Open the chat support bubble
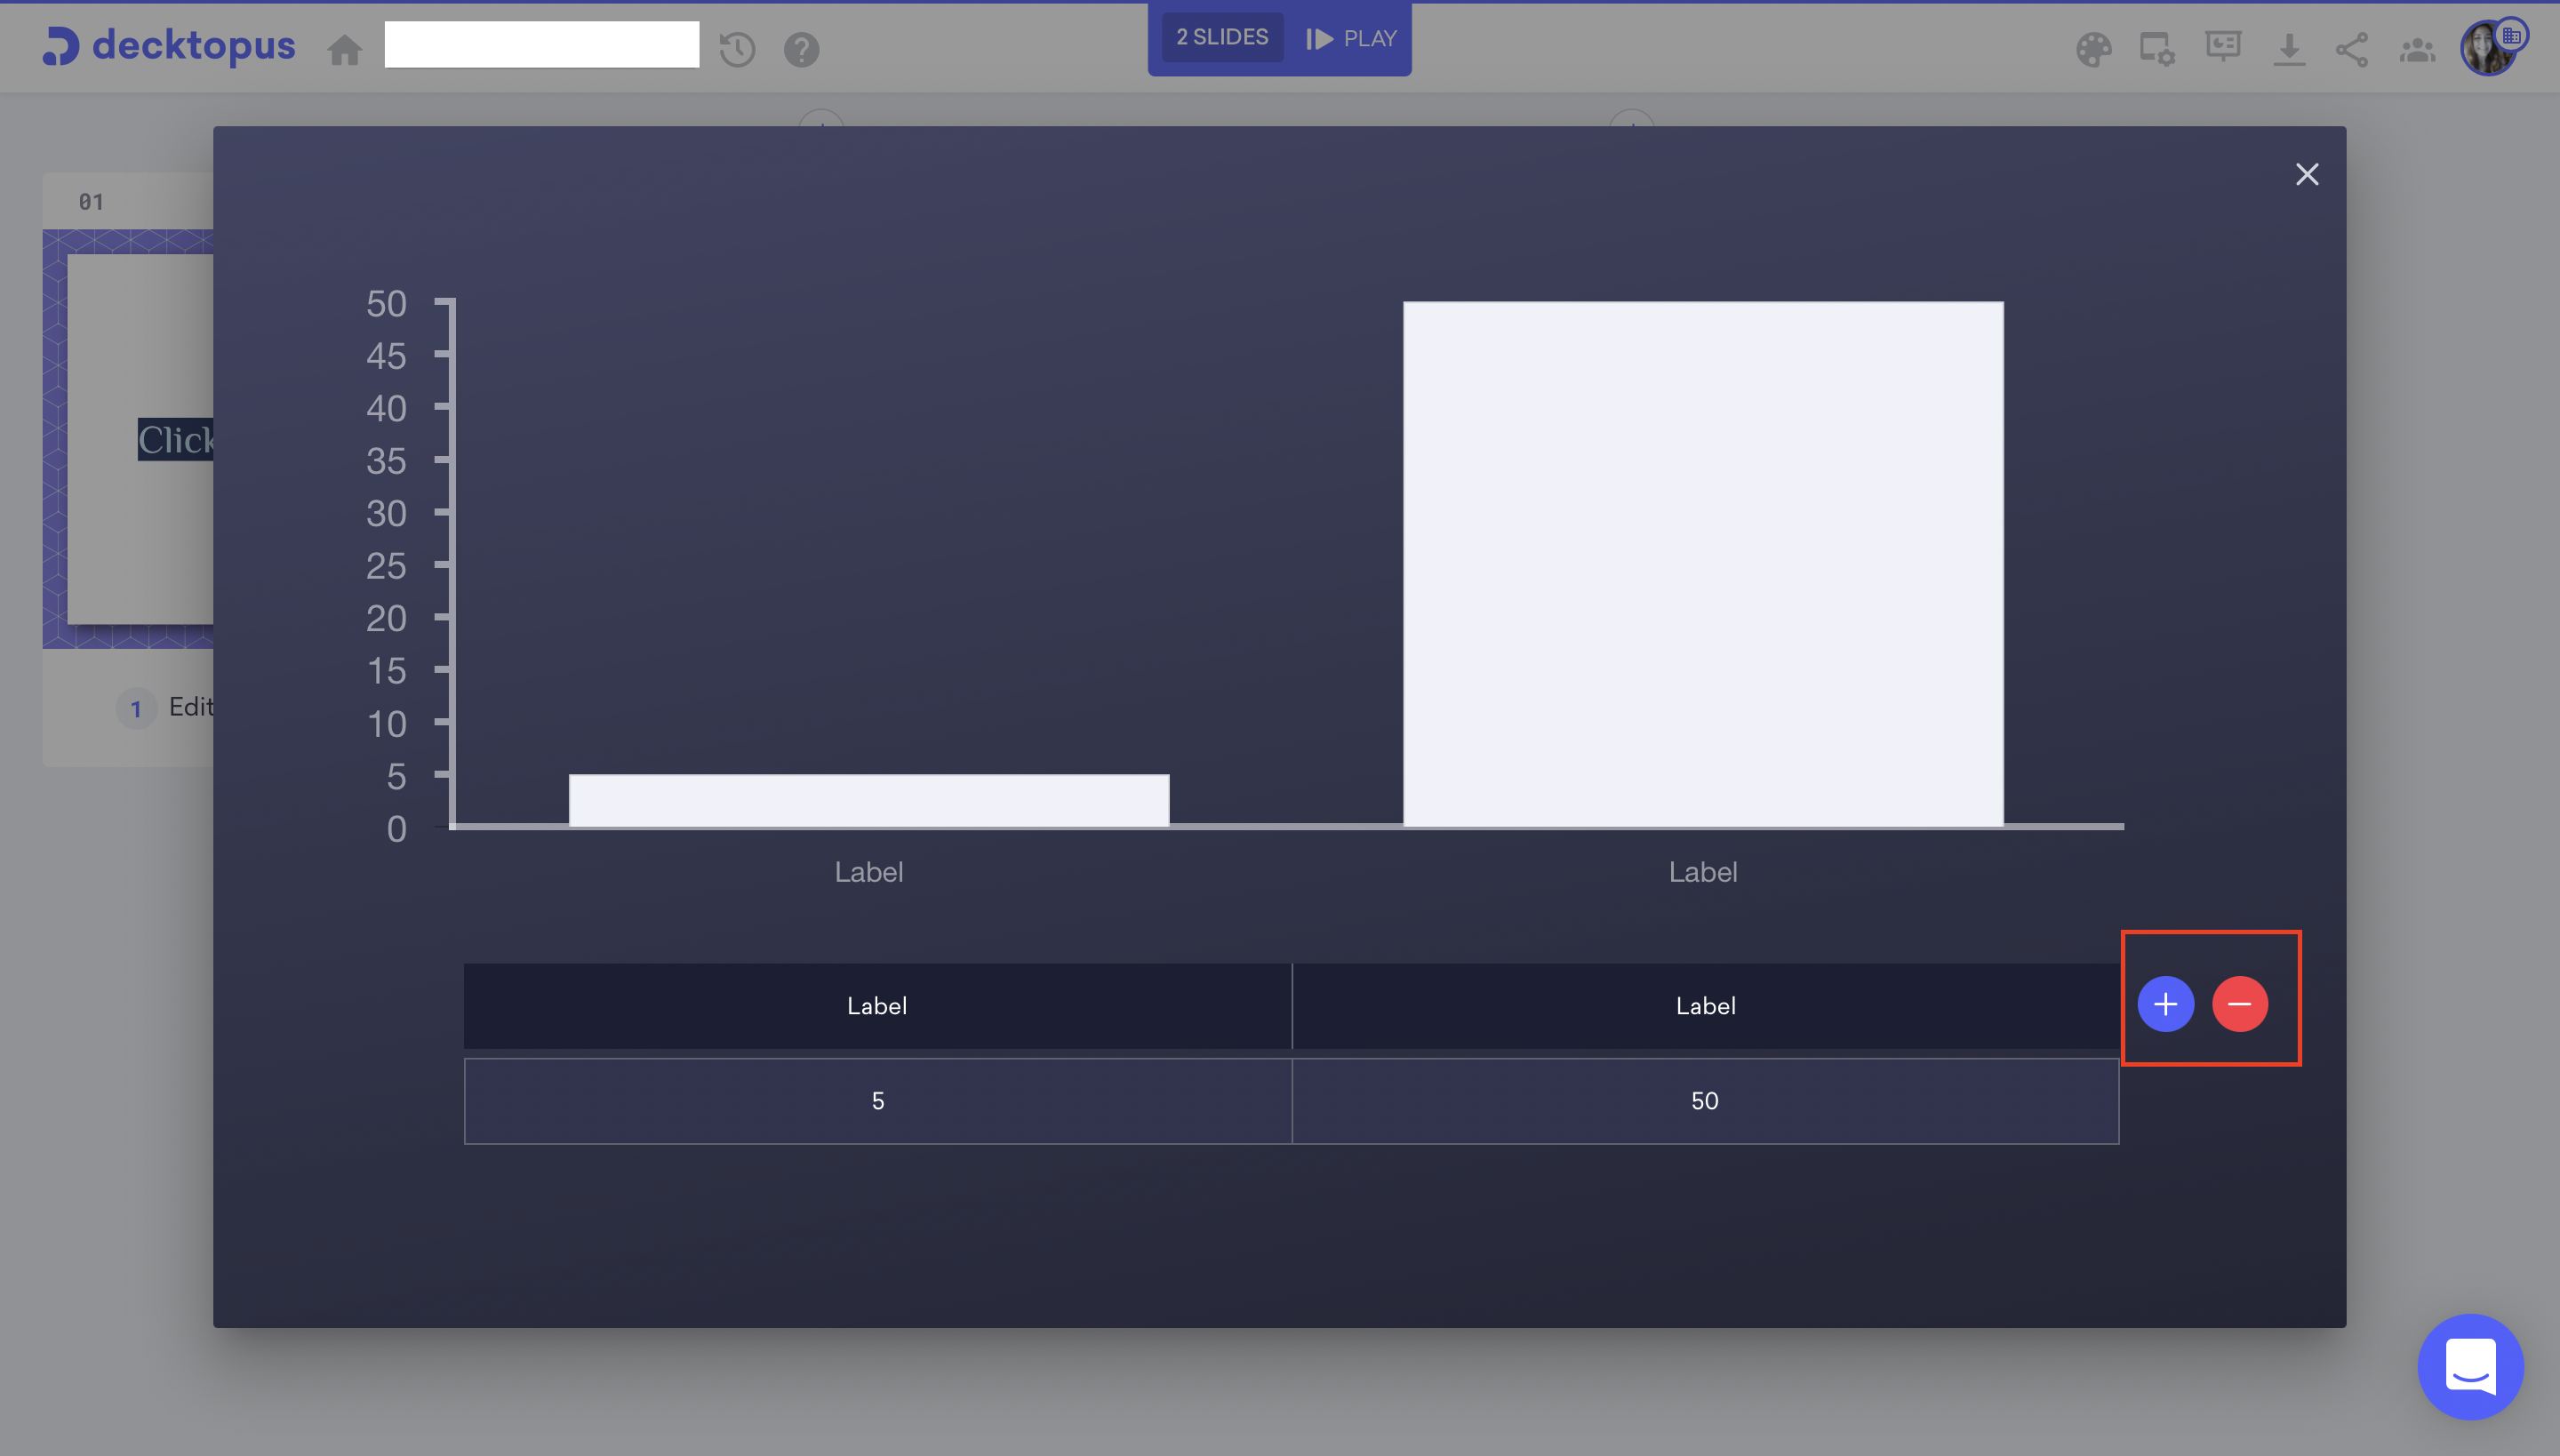The height and width of the screenshot is (1456, 2560). click(2470, 1366)
